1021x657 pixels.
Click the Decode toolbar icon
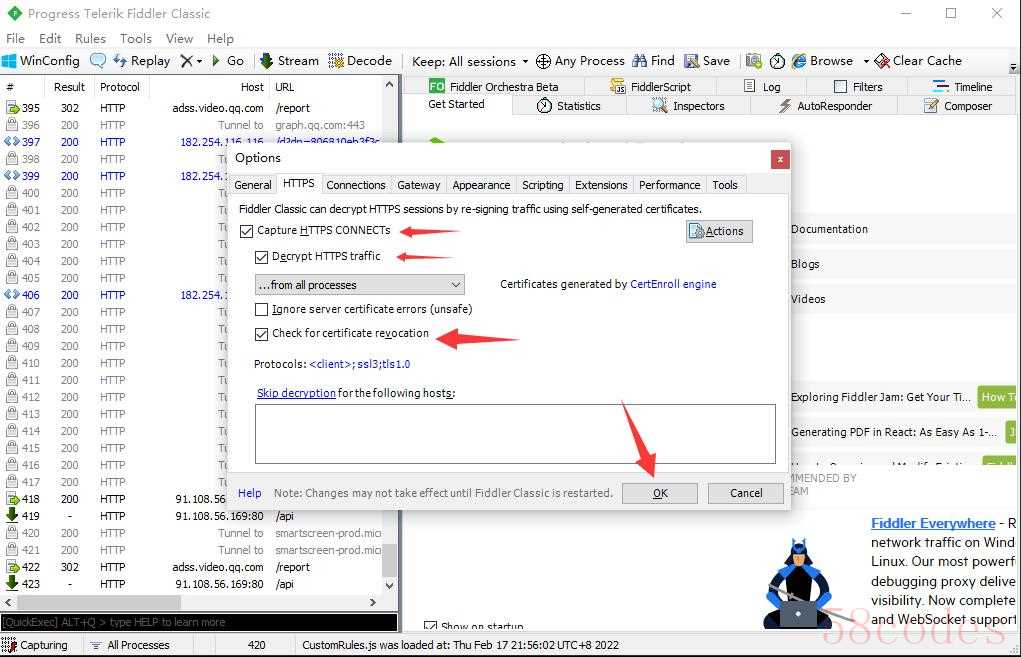pos(336,61)
